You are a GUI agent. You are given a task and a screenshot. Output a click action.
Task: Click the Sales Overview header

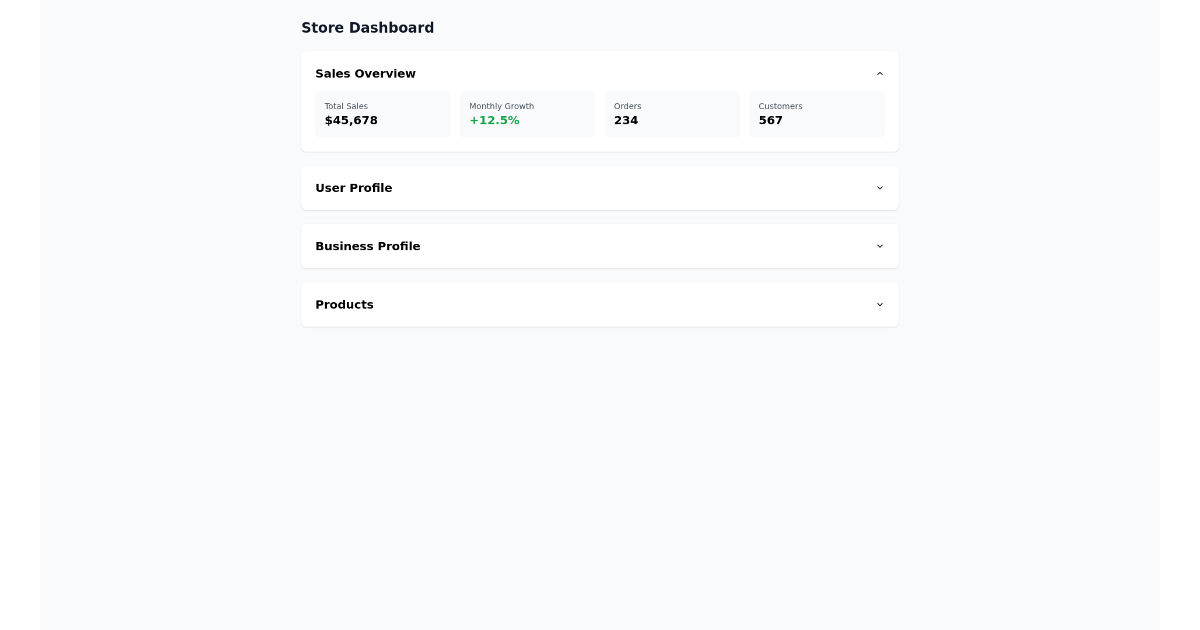pyautogui.click(x=365, y=73)
